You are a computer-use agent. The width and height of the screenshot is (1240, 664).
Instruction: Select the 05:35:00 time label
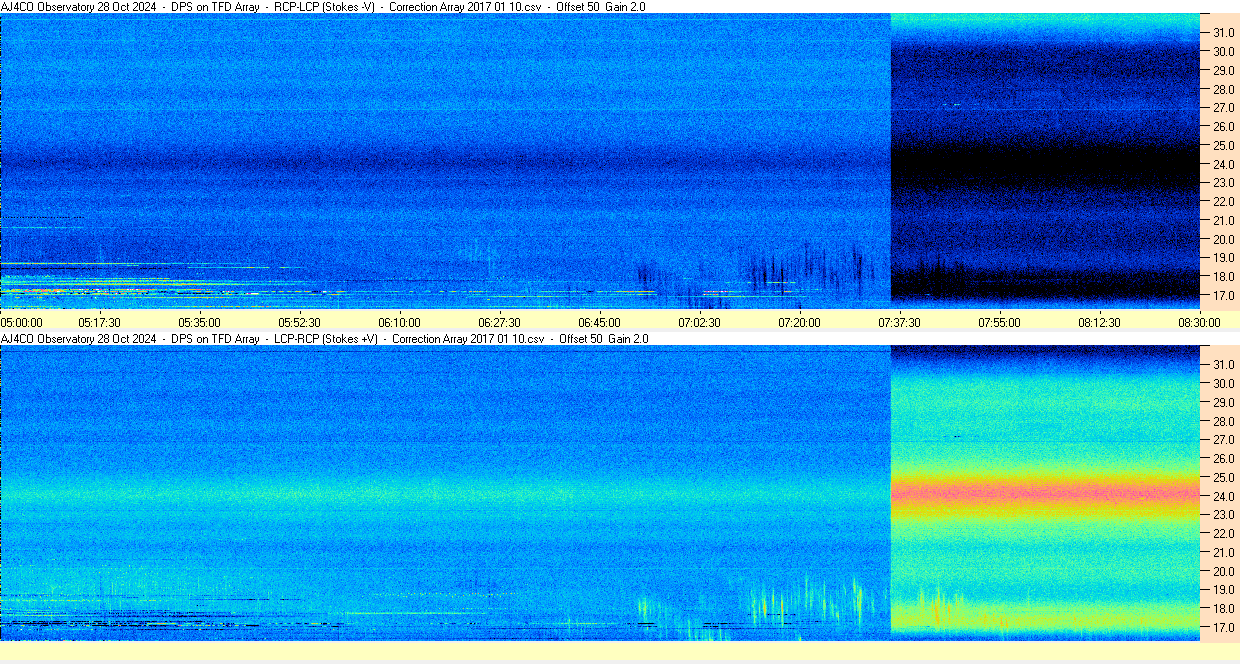tap(200, 322)
